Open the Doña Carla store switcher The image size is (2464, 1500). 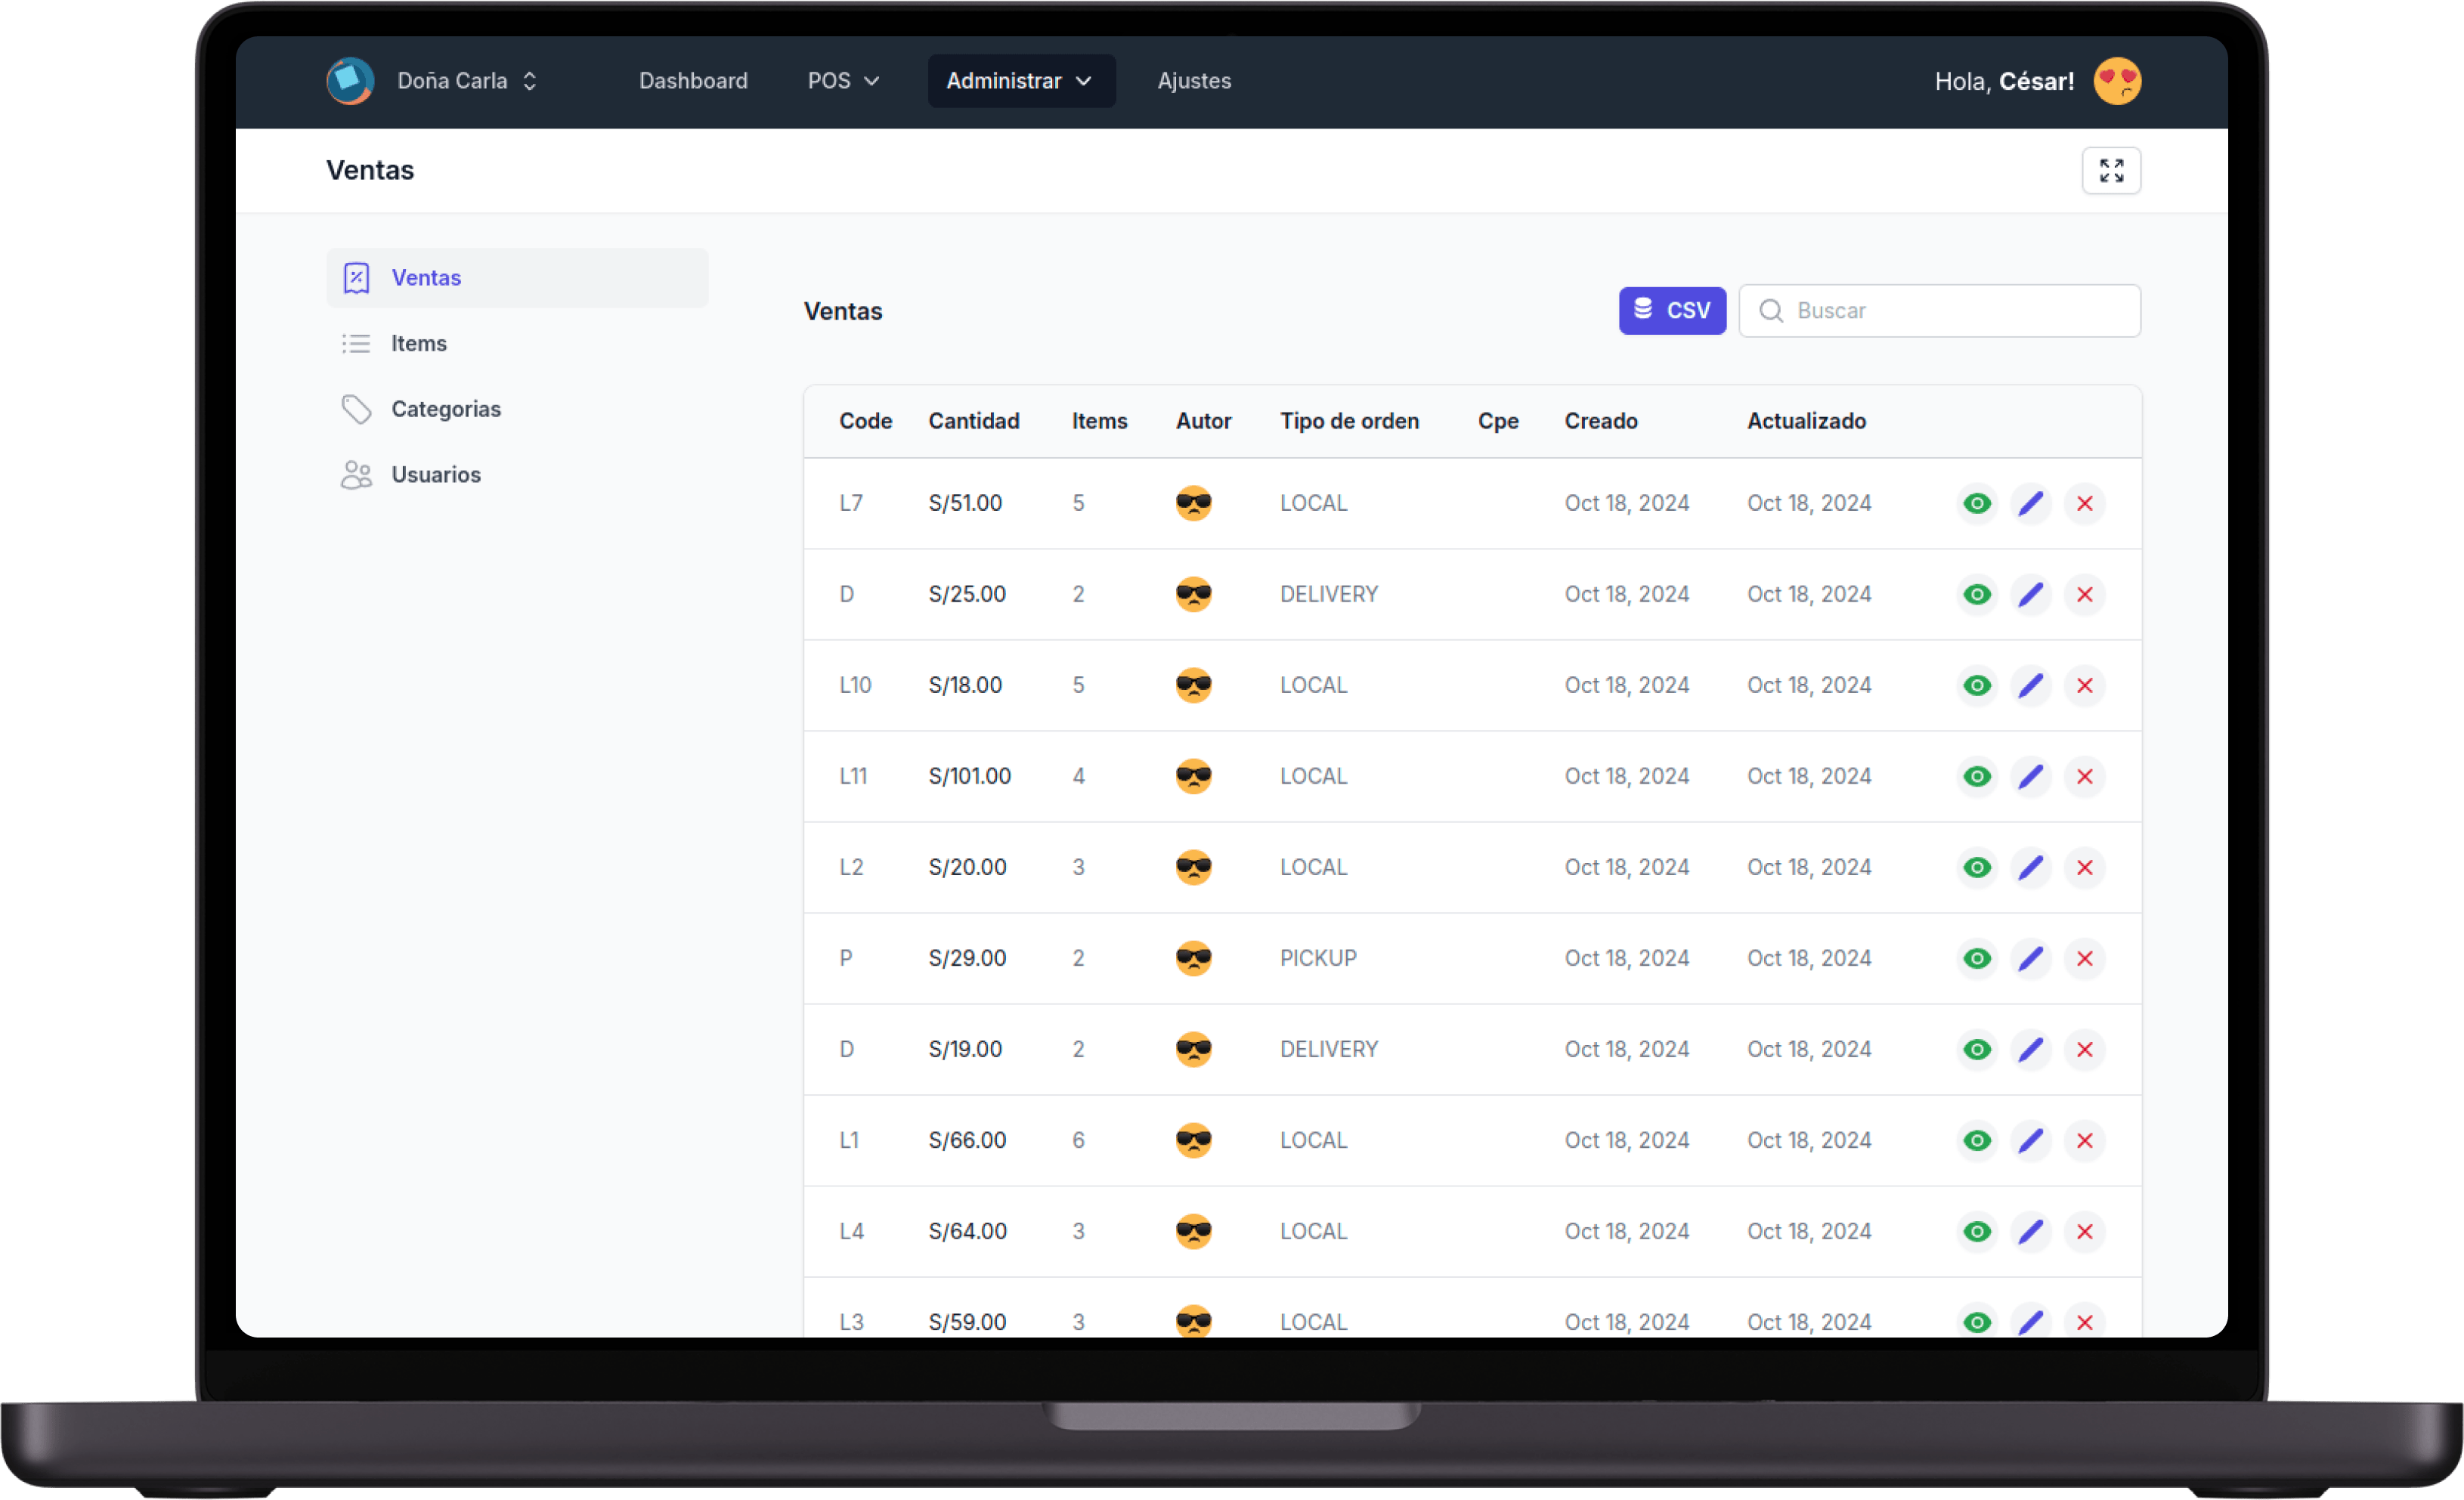coord(467,81)
